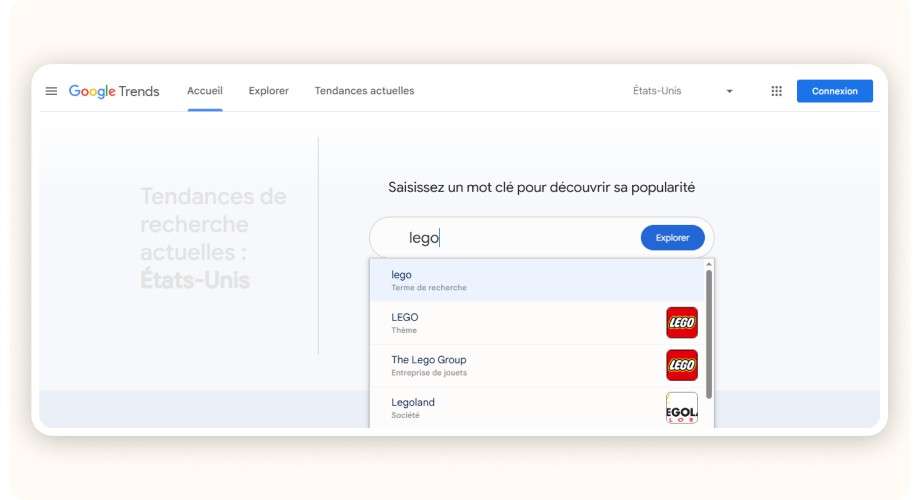The width and height of the screenshot is (920, 500).
Task: Open the Google apps grid
Action: [776, 91]
